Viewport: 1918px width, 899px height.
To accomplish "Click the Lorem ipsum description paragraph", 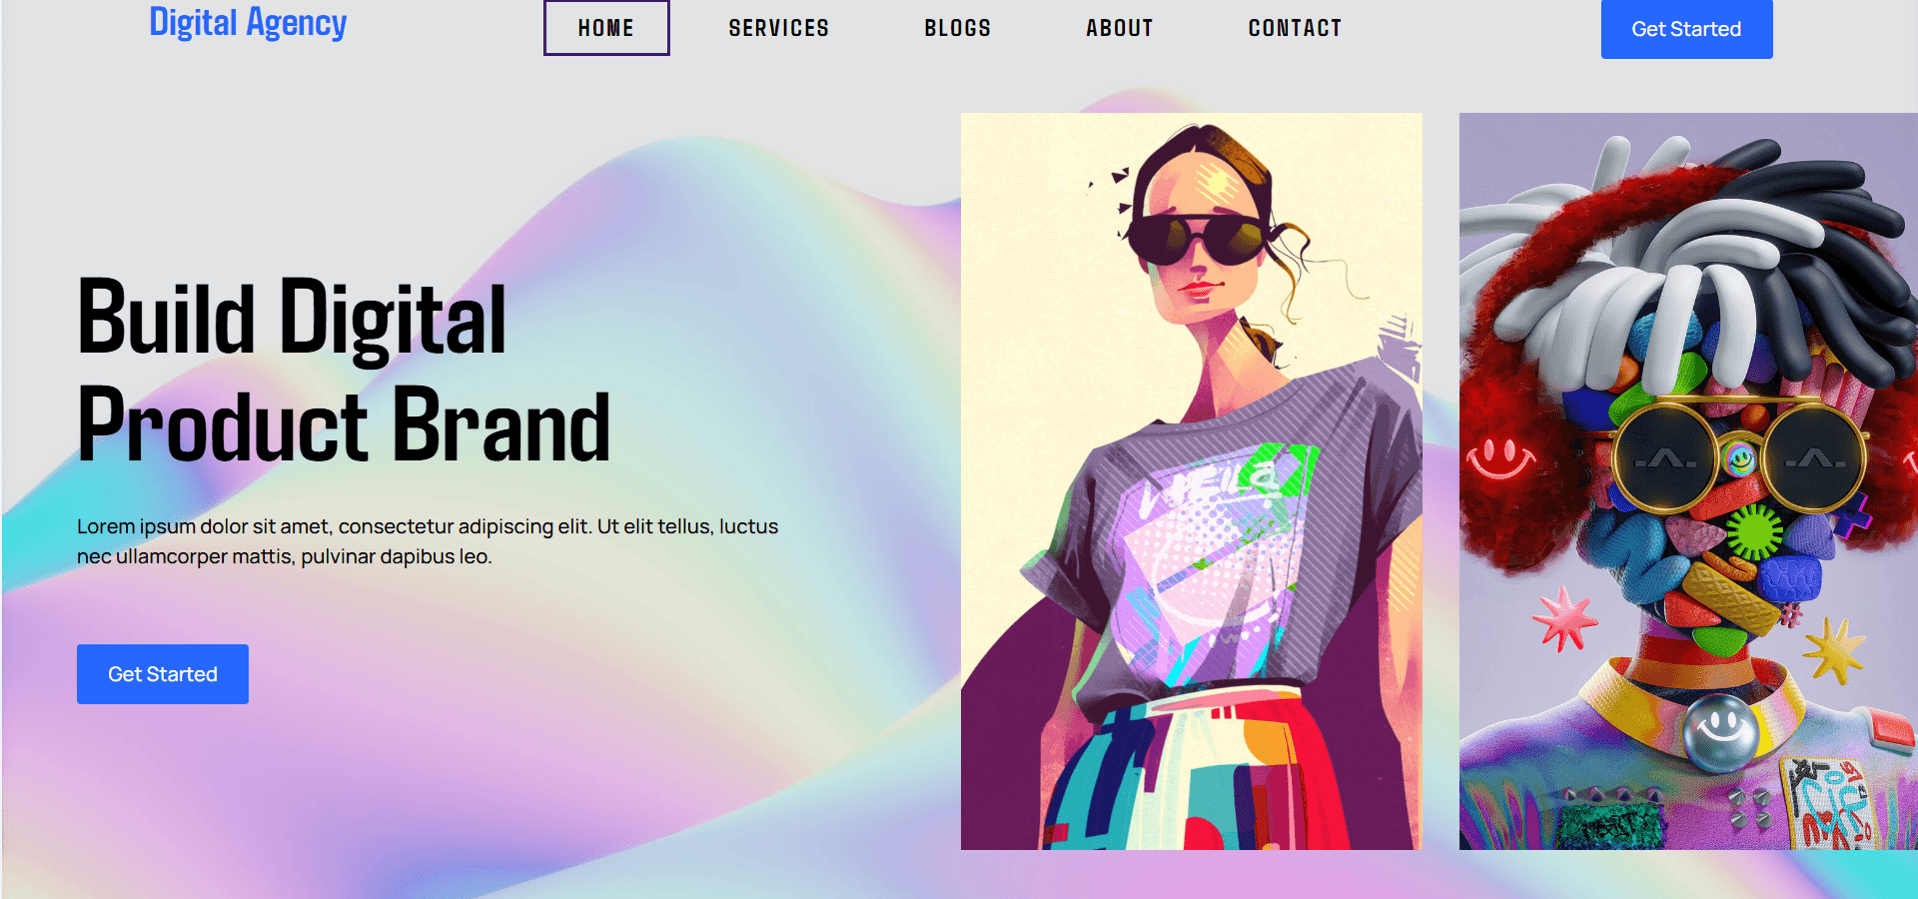I will (x=428, y=541).
